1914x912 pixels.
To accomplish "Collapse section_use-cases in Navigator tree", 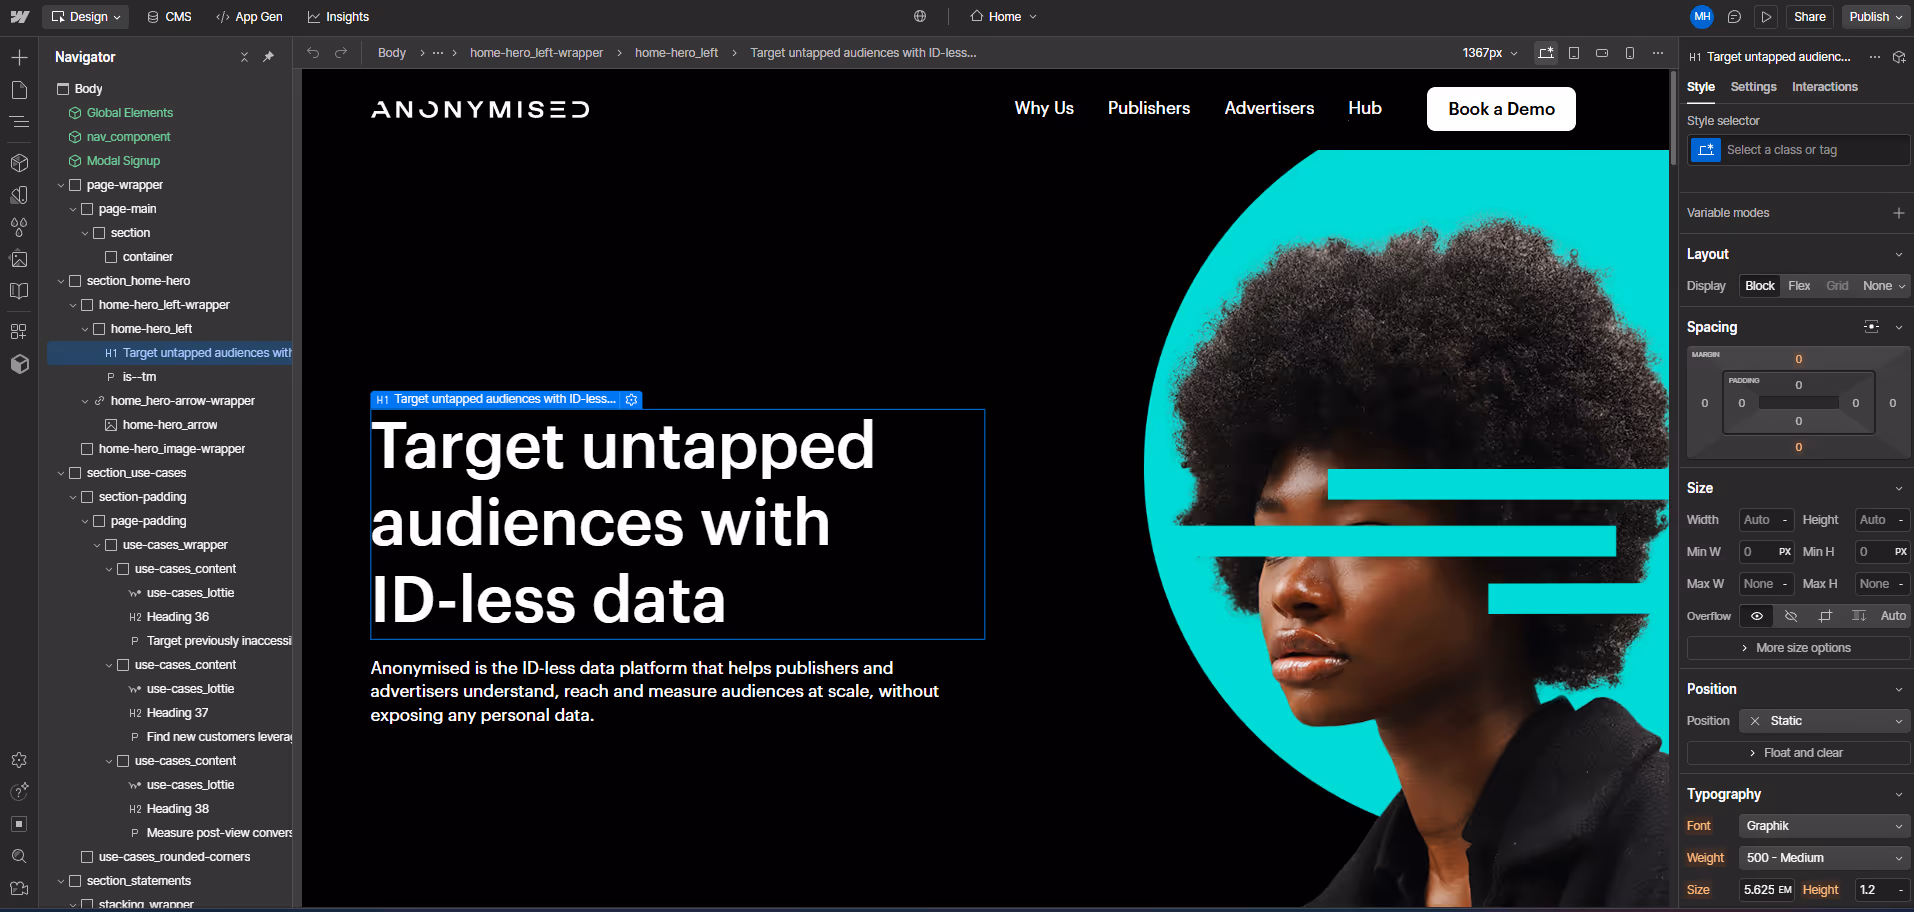I will [61, 473].
